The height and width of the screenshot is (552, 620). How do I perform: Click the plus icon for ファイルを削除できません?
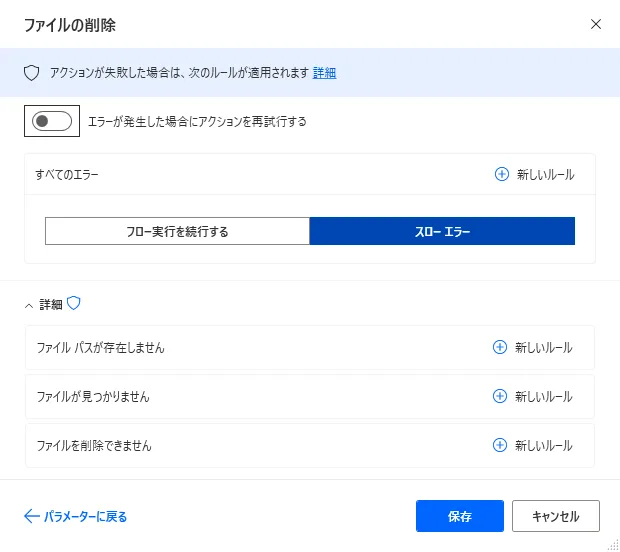click(x=500, y=445)
